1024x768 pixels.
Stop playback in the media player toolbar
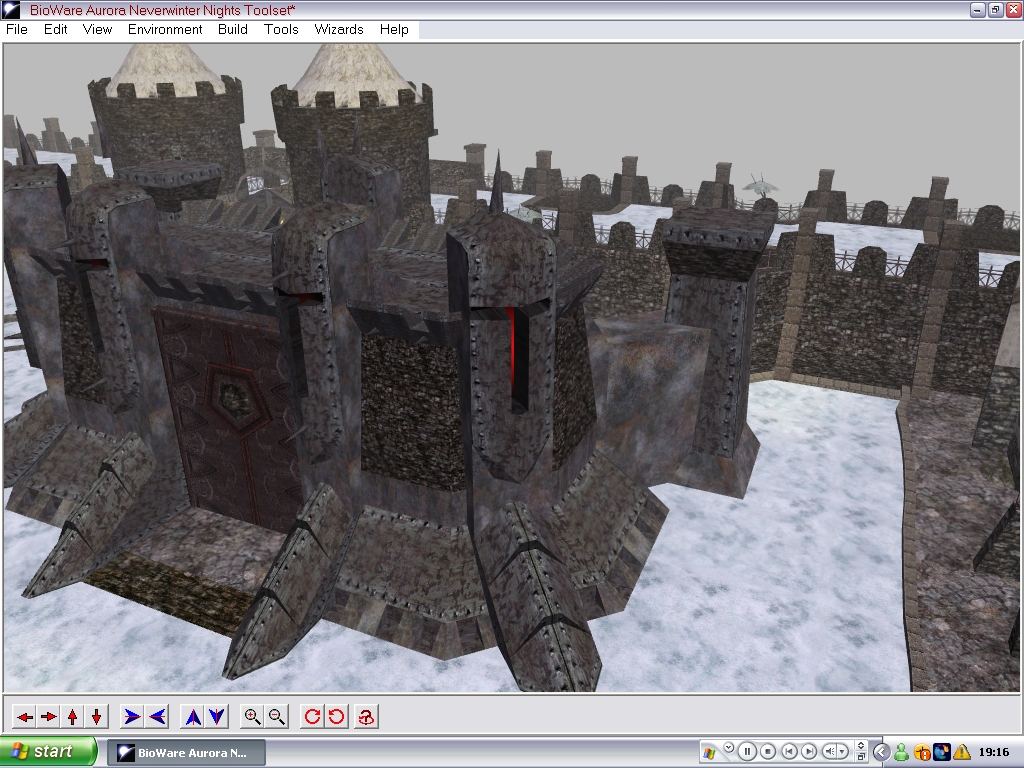coord(768,752)
